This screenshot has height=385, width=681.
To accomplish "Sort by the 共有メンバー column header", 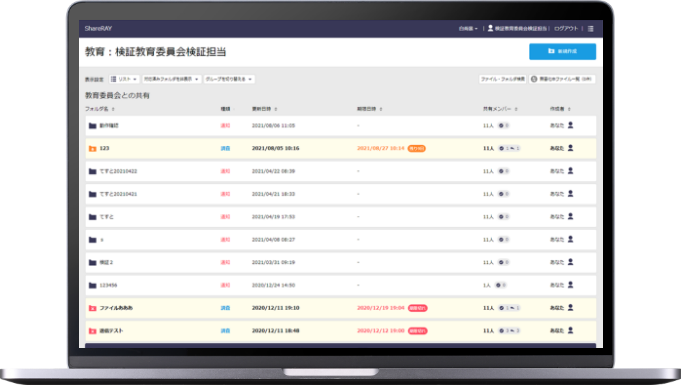I will coord(500,109).
